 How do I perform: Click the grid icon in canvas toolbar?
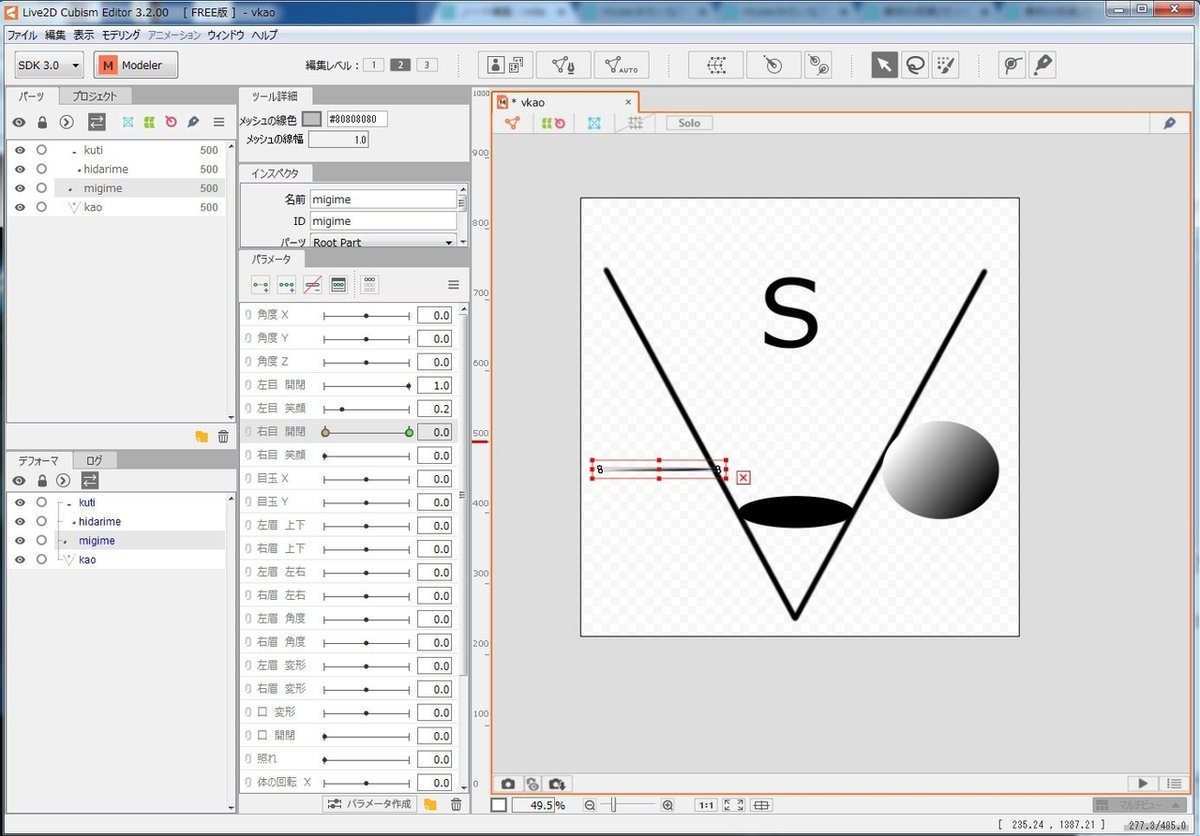[x=635, y=123]
